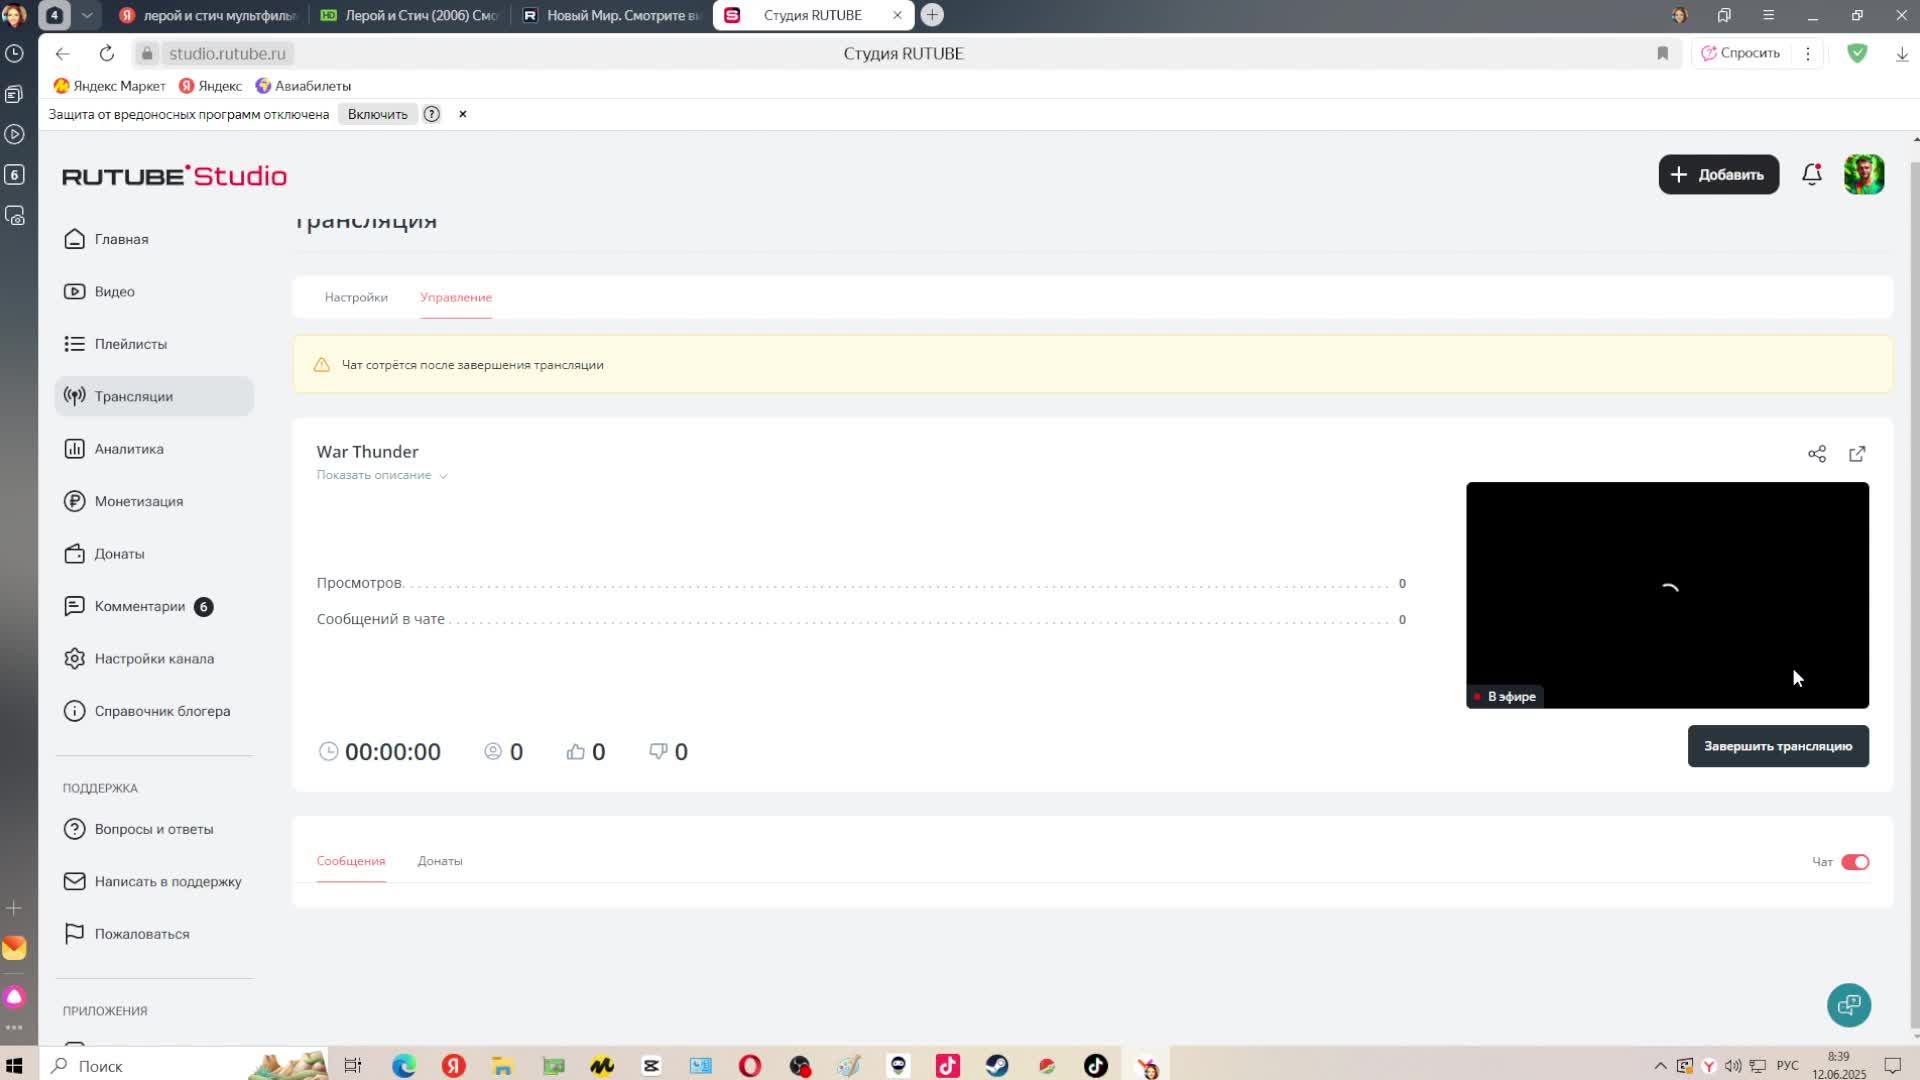This screenshot has height=1080, width=1920.
Task: Open the browser sidebar history icon
Action: click(14, 54)
